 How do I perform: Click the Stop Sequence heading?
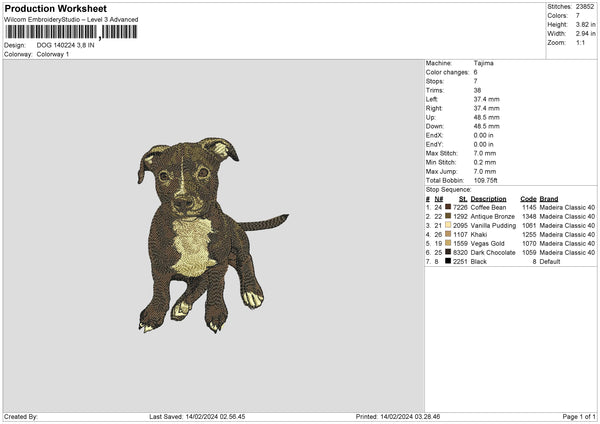click(x=448, y=189)
